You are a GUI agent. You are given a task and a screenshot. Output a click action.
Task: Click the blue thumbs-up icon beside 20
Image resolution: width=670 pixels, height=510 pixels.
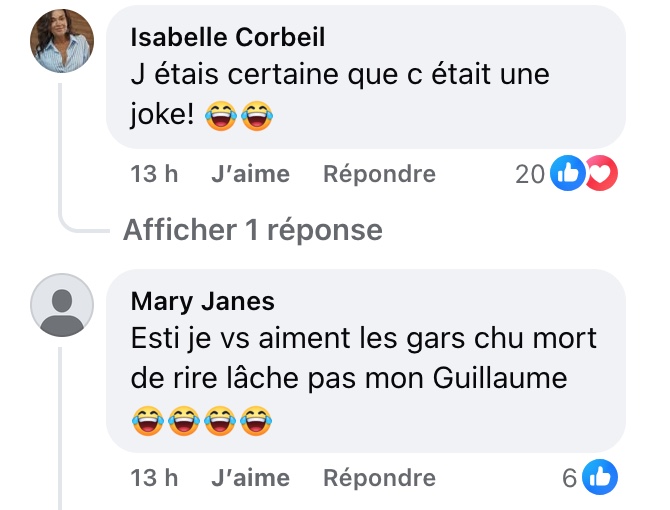[x=566, y=174]
